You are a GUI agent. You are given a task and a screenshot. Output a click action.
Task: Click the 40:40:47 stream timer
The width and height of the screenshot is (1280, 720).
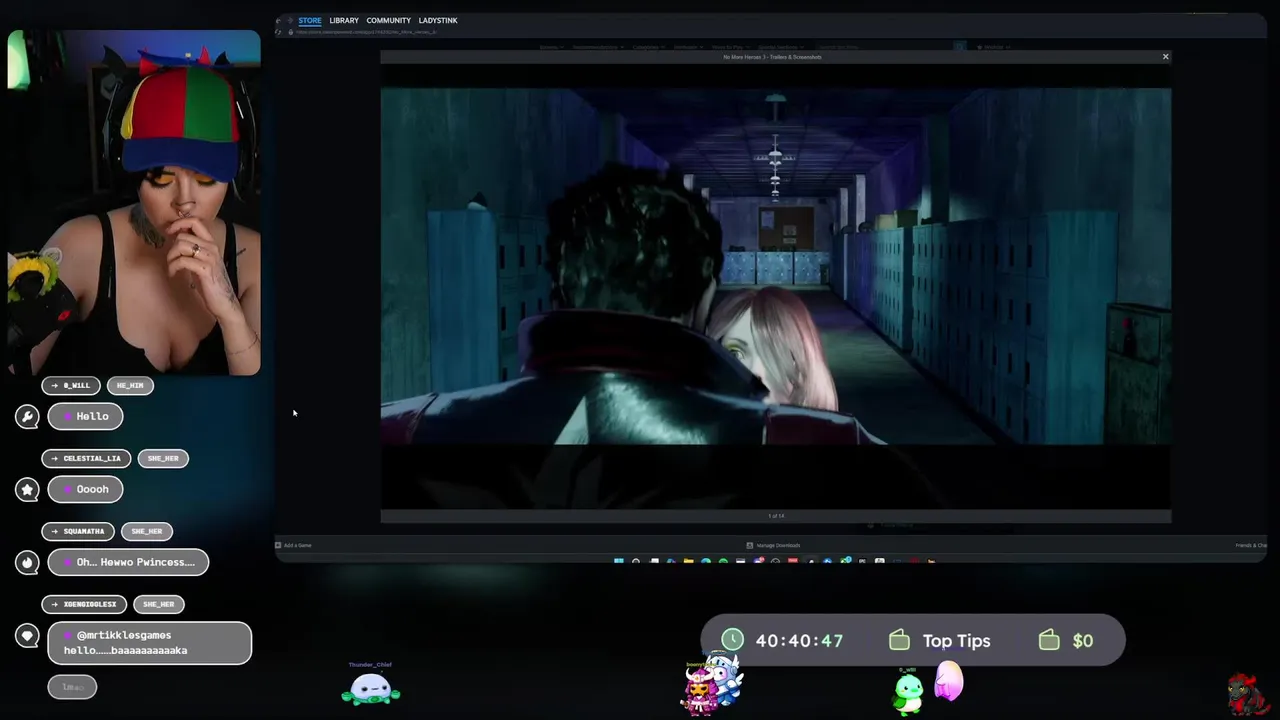799,641
